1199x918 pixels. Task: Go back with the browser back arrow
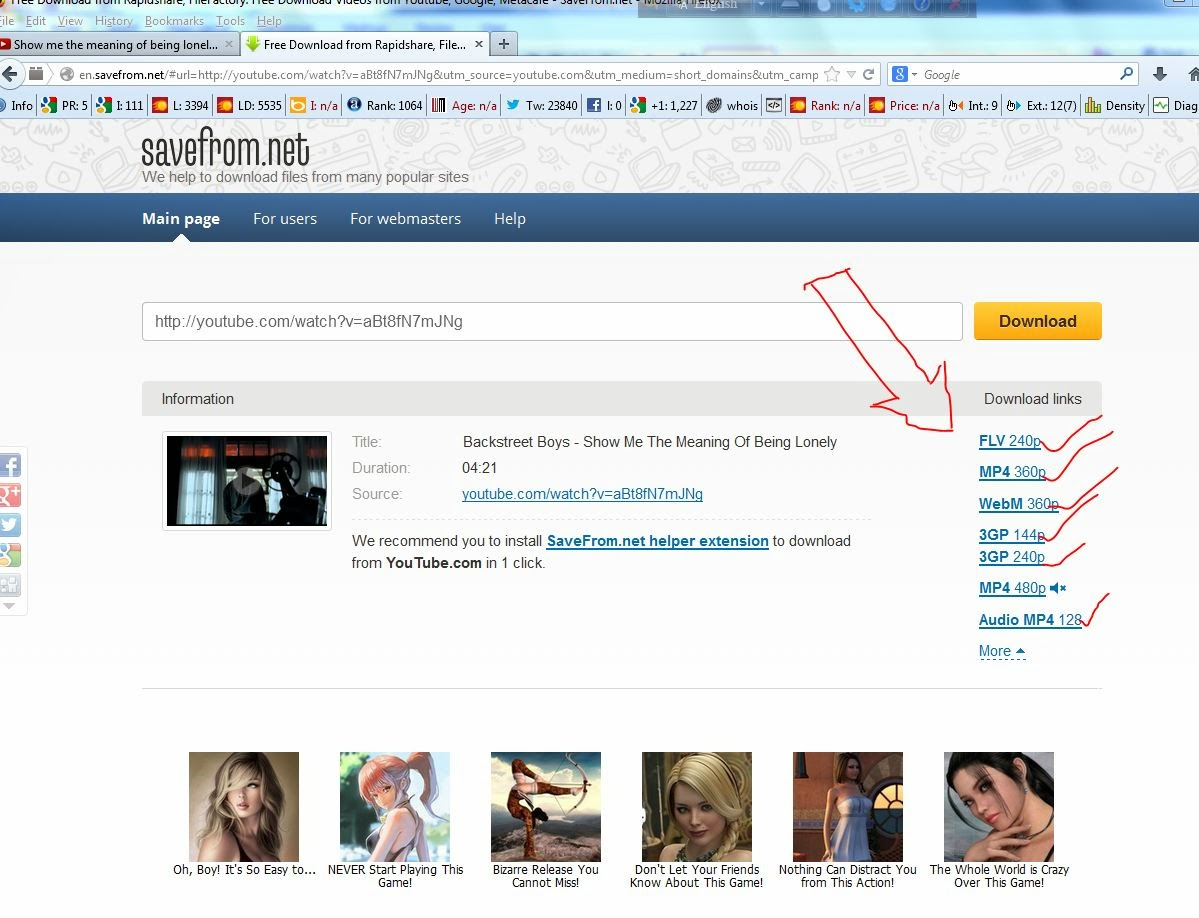click(x=9, y=74)
